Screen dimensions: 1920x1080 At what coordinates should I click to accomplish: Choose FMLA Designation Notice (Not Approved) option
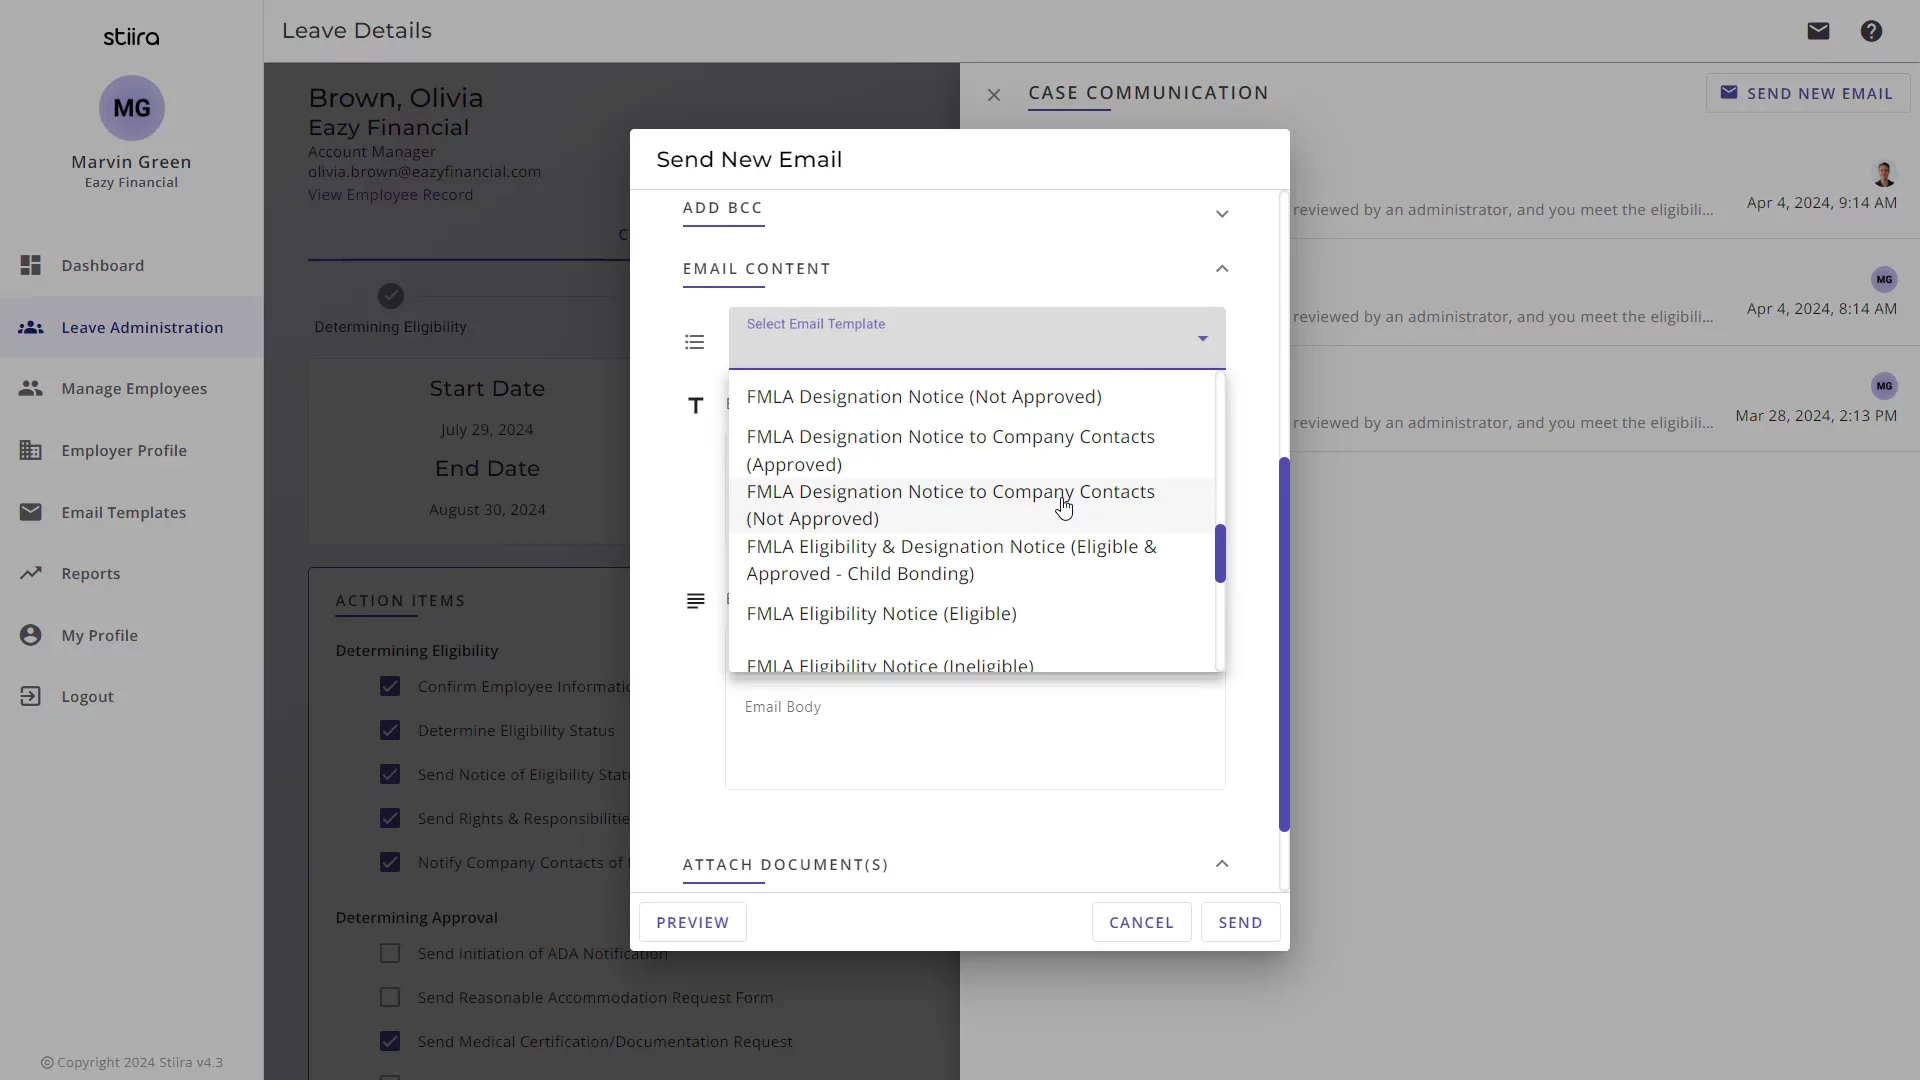tap(923, 396)
